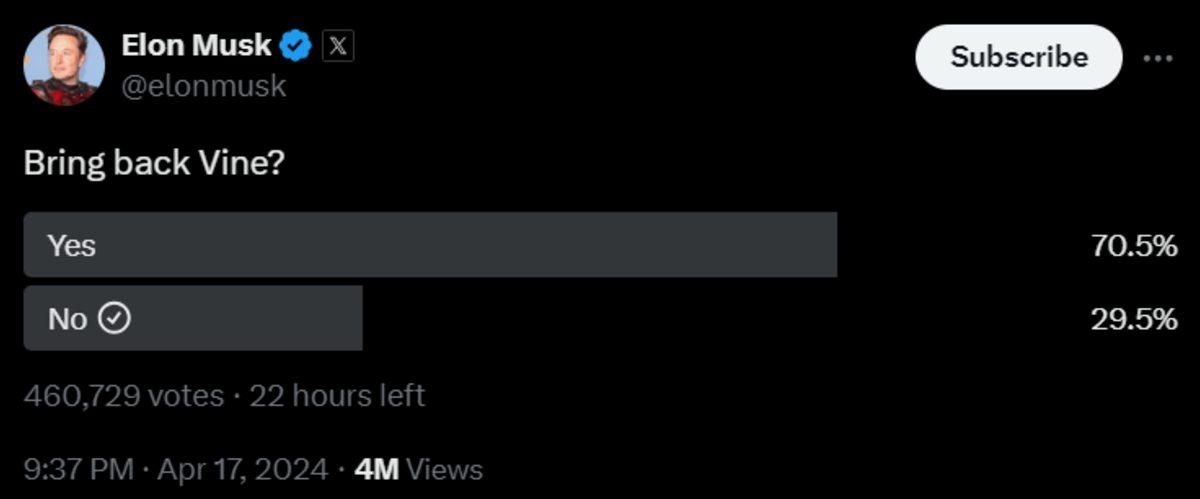
Task: Click the '22 hours left' text
Action: click(337, 396)
